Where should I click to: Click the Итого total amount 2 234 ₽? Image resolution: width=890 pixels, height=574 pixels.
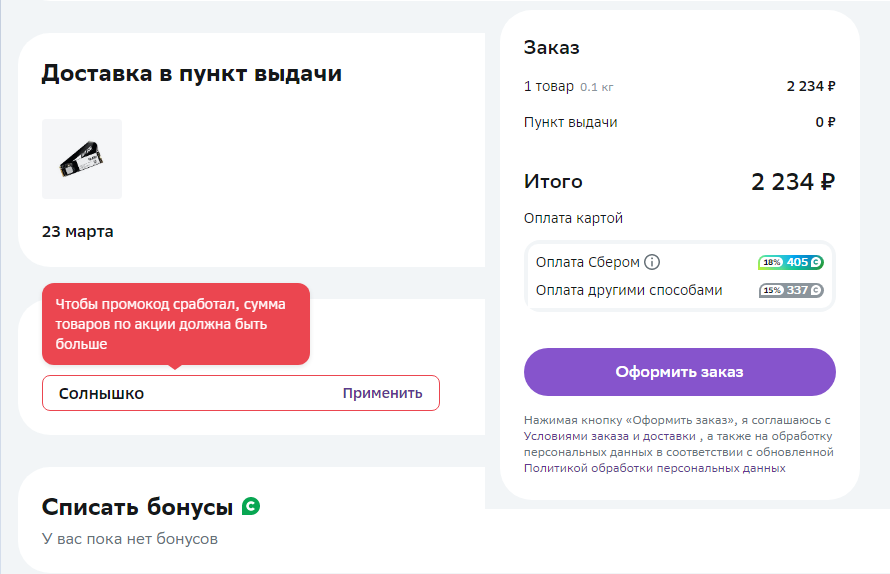[x=793, y=182]
